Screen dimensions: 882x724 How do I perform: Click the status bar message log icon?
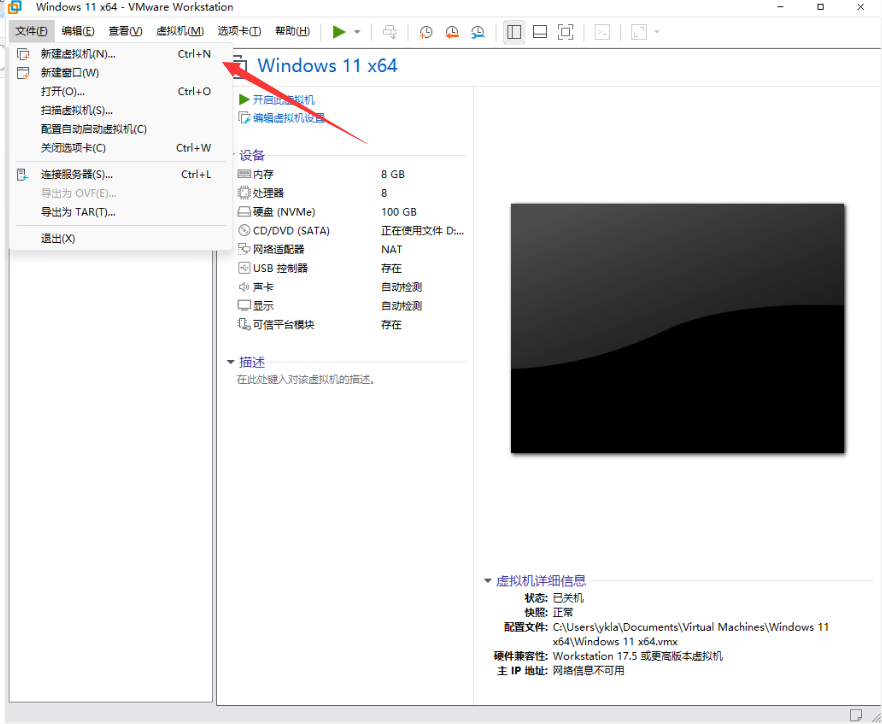856,715
